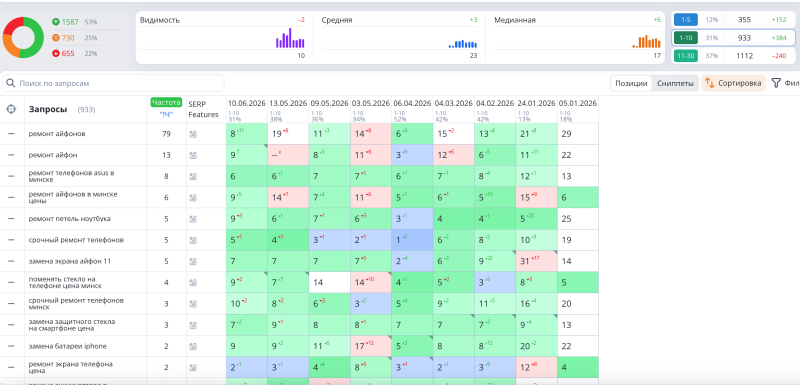The image size is (800, 385).
Task: Click the crosshair target icon in header
Action: (11, 109)
